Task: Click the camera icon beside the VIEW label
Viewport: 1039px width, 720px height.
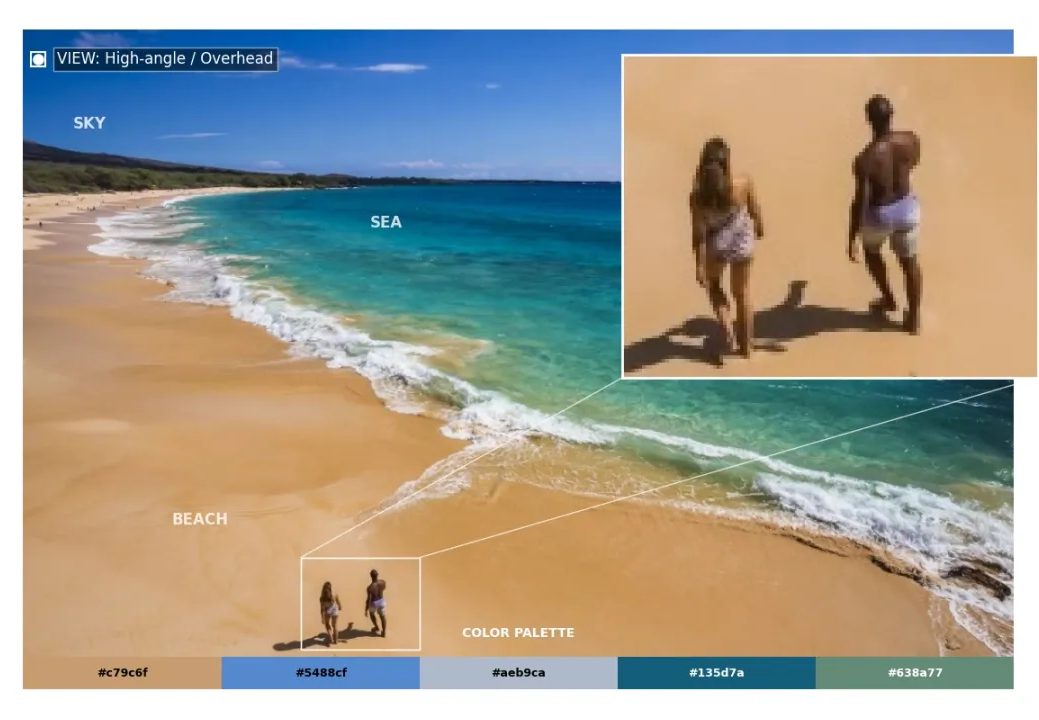Action: [38, 59]
